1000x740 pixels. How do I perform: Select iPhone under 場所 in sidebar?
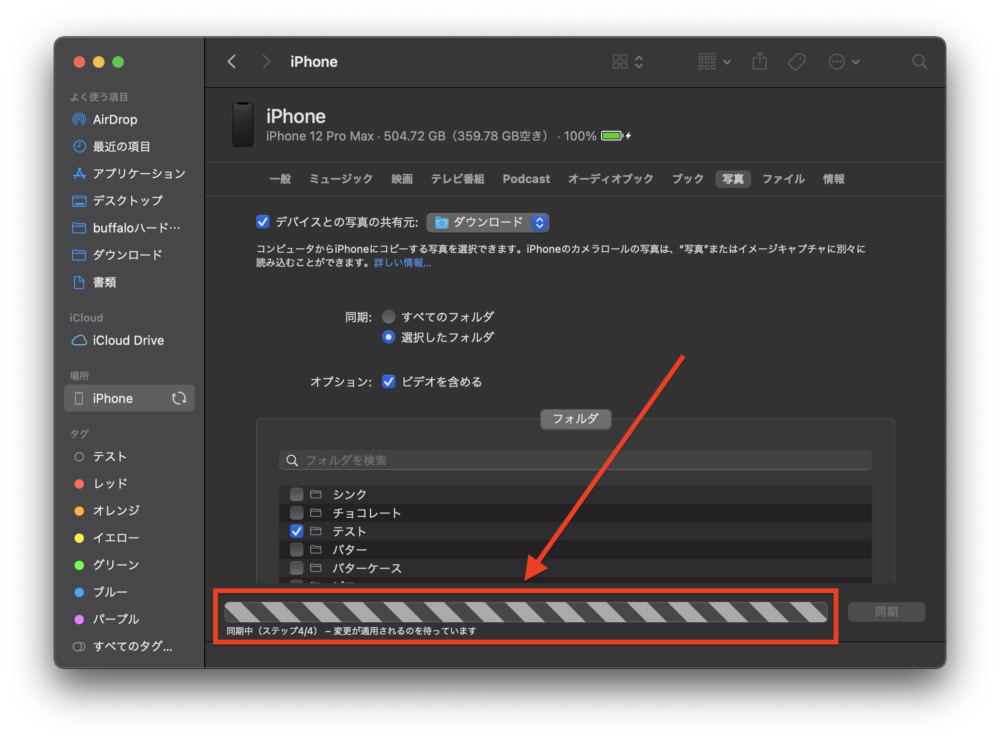click(129, 399)
